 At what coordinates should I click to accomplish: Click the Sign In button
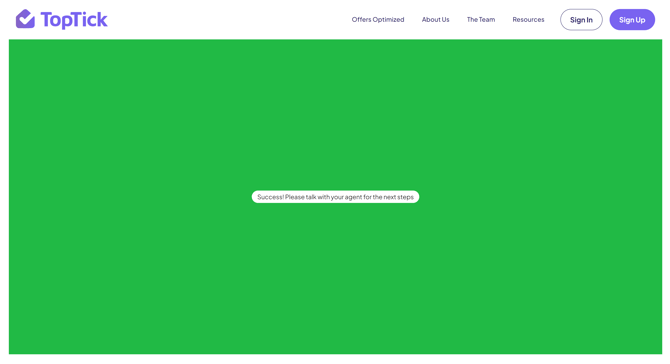[581, 20]
